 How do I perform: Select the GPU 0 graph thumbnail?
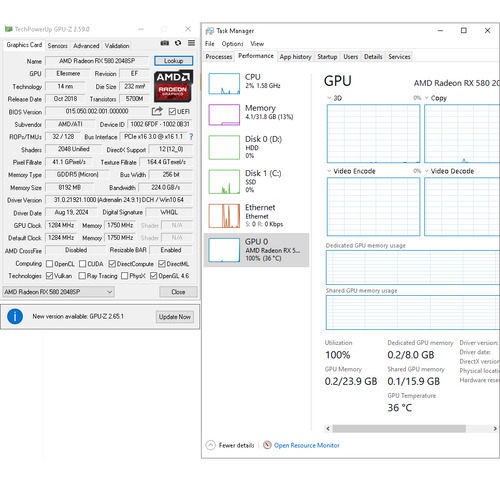(x=224, y=250)
